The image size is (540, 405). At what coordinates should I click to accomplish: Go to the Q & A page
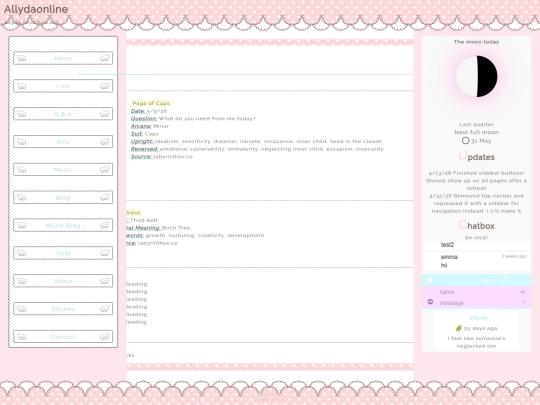coord(63,114)
